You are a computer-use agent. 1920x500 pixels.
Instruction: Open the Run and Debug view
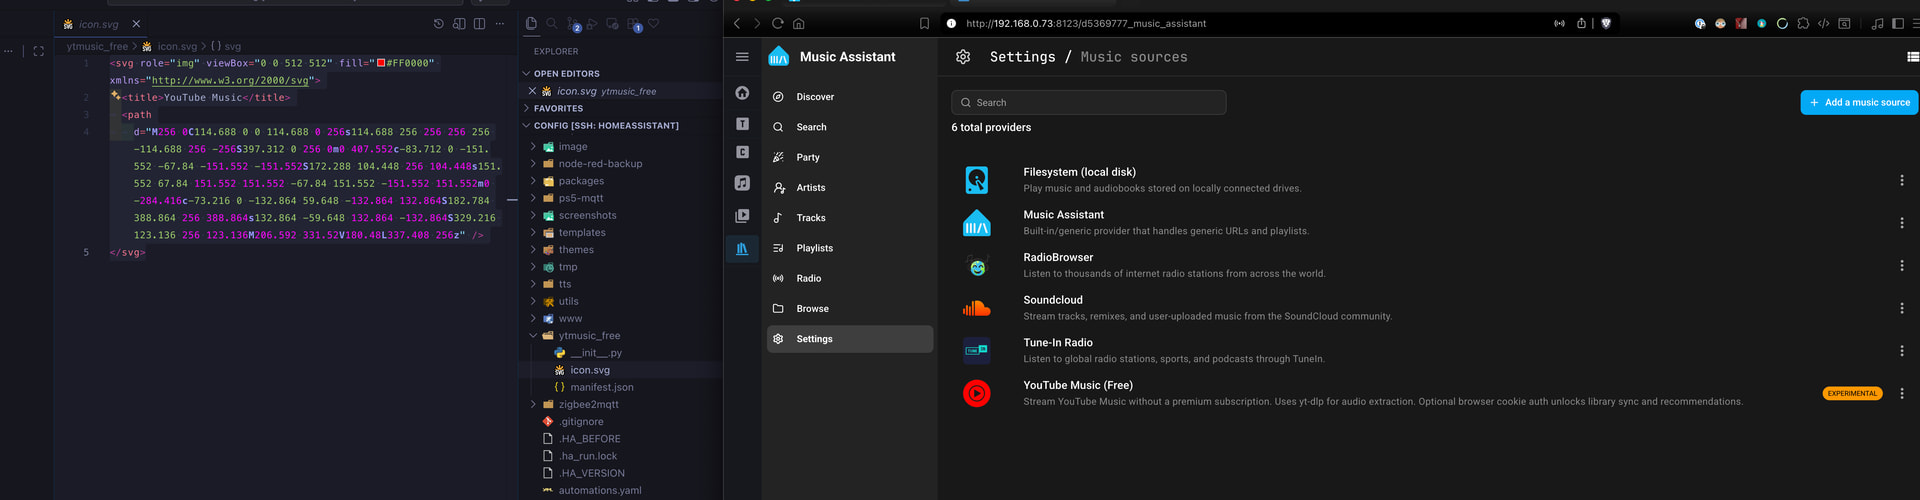coord(592,24)
